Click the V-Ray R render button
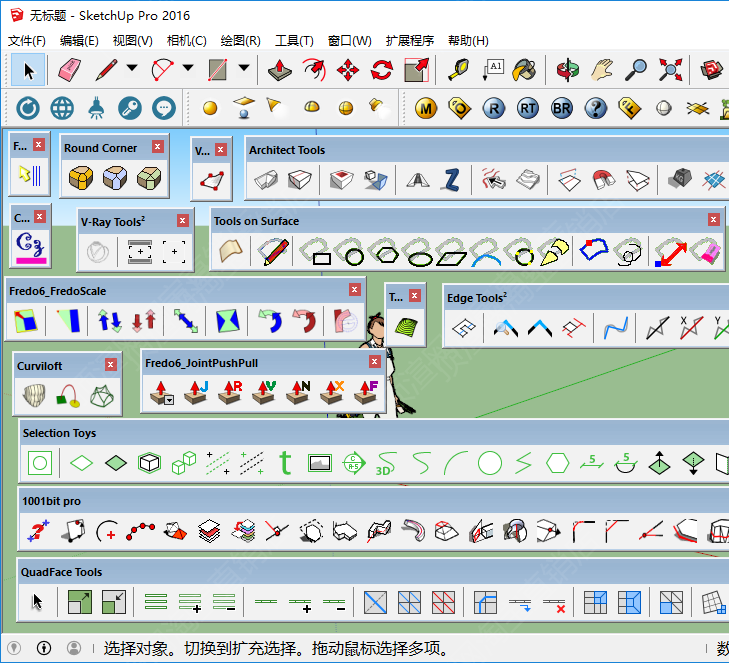736x663 pixels. 494,108
